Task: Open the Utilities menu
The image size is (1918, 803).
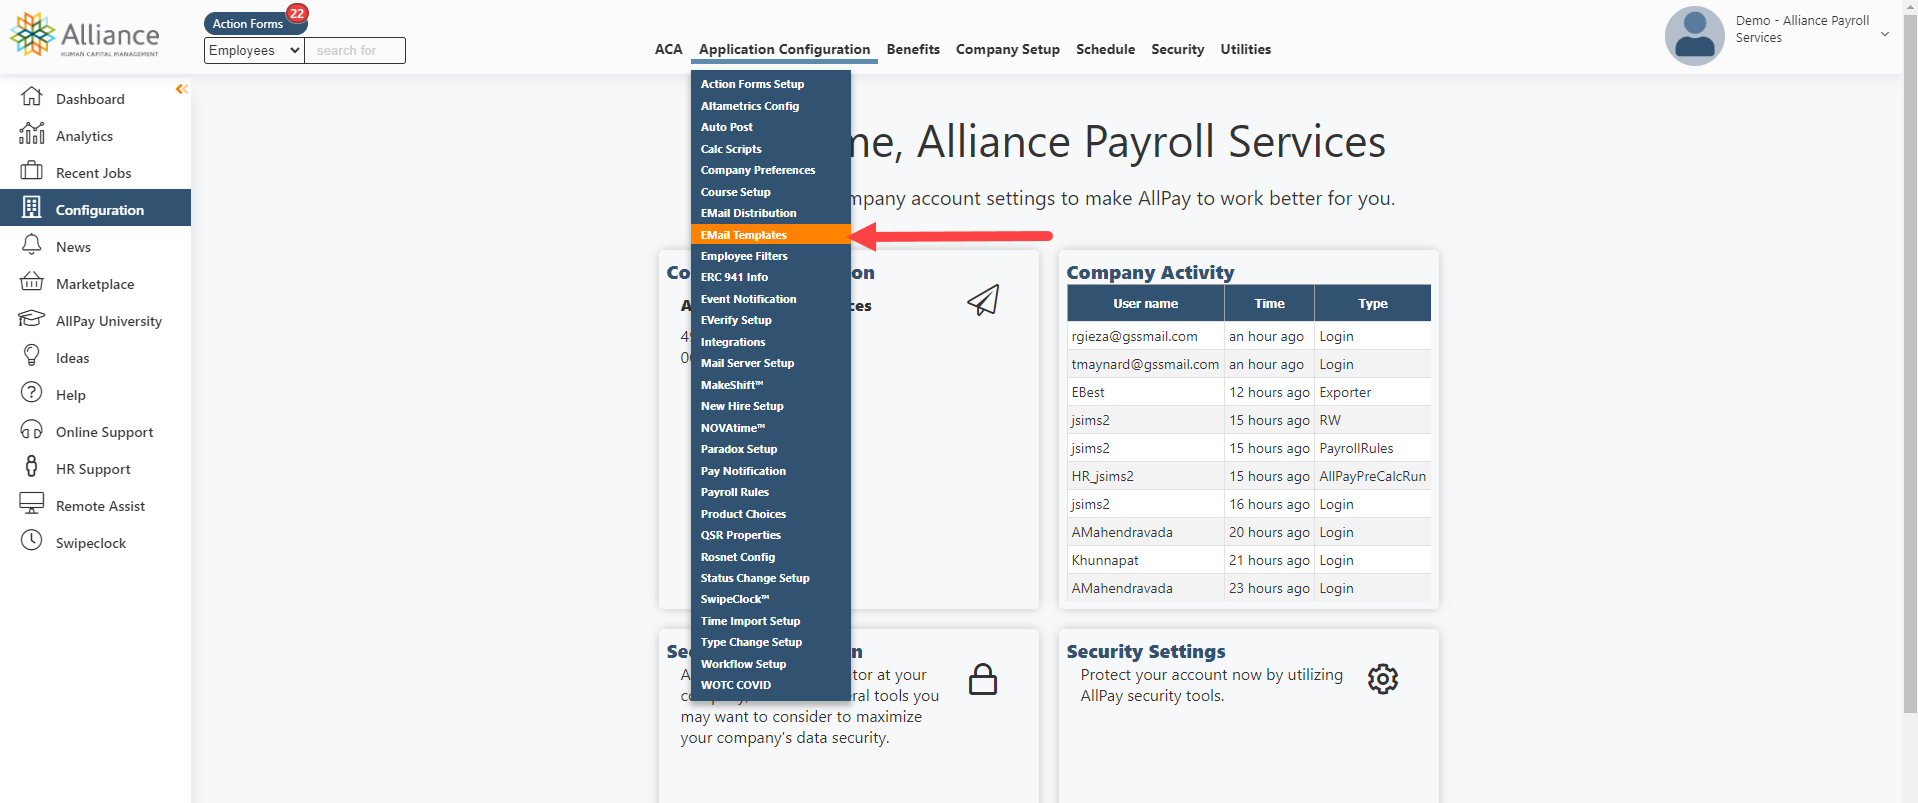Action: (x=1245, y=49)
